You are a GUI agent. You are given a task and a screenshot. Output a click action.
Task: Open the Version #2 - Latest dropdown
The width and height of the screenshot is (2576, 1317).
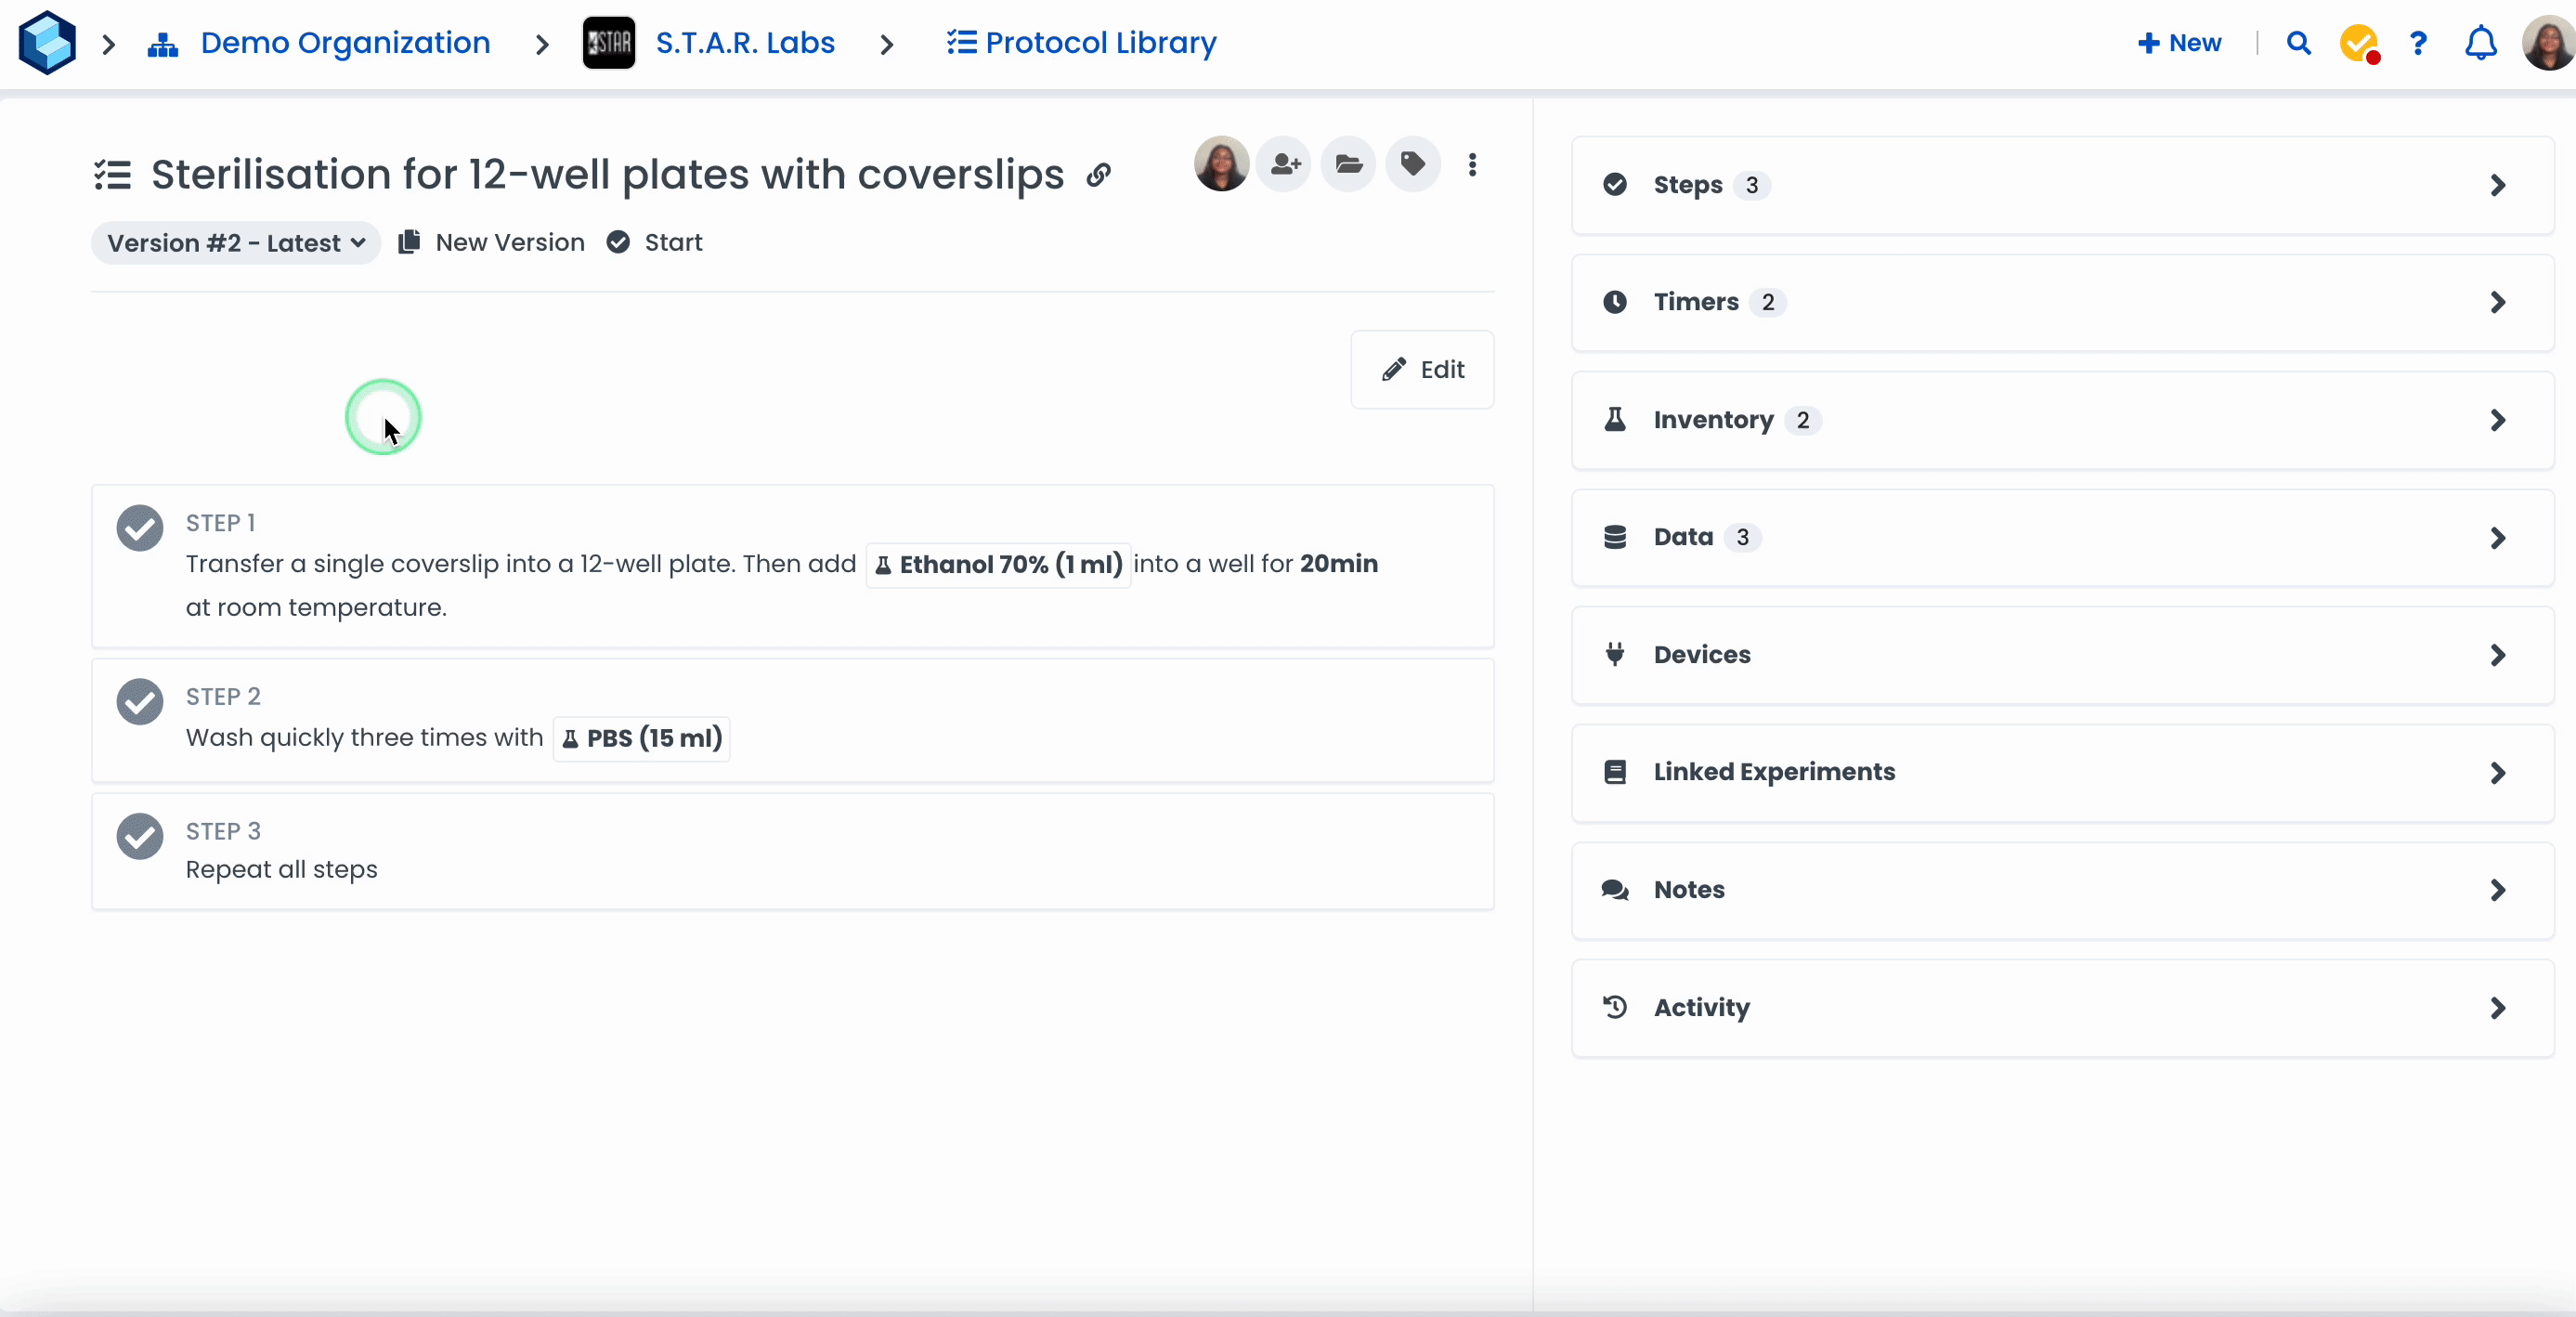tap(236, 243)
